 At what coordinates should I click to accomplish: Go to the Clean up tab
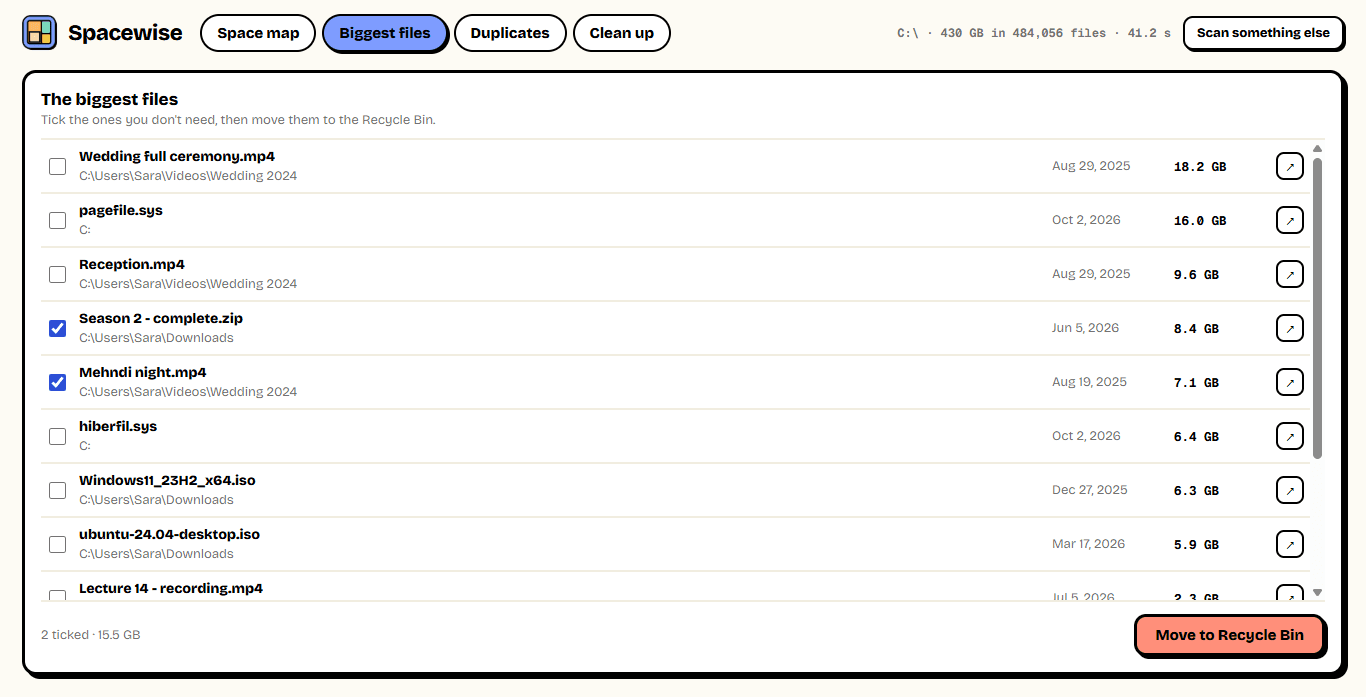(x=622, y=33)
